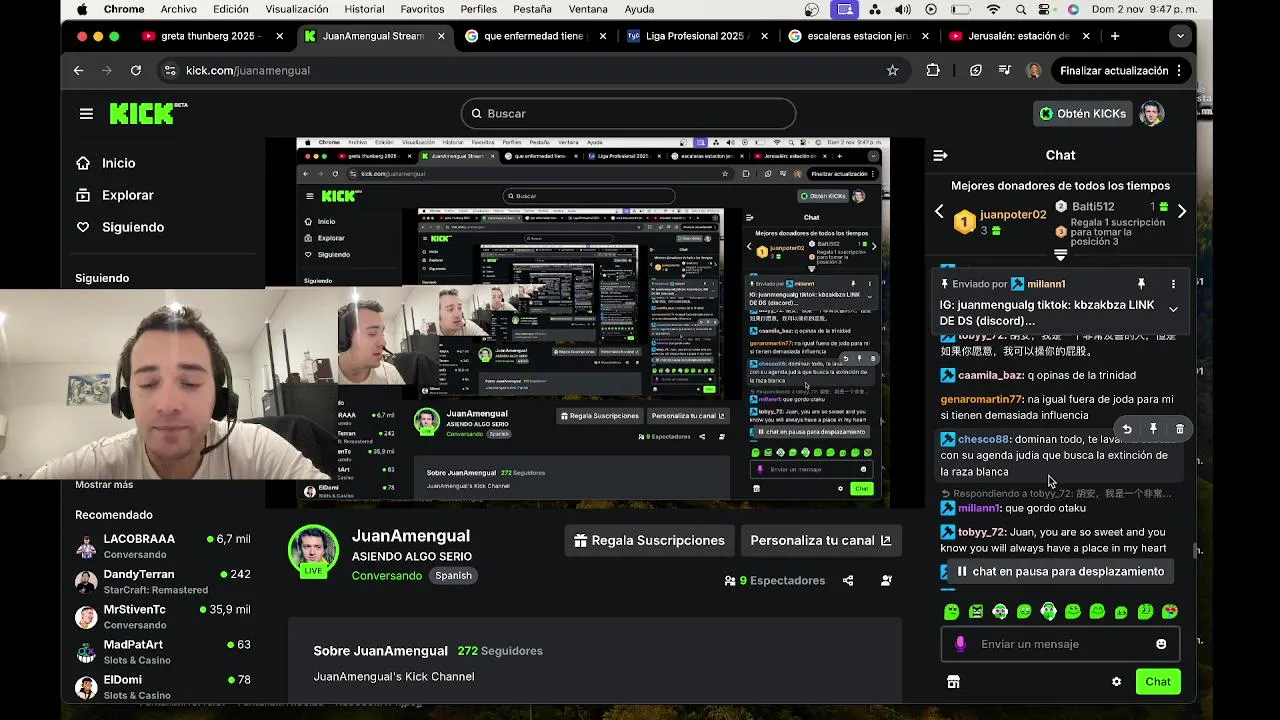The width and height of the screenshot is (1280, 720).
Task: Open the Perfiles menu
Action: [x=479, y=9]
